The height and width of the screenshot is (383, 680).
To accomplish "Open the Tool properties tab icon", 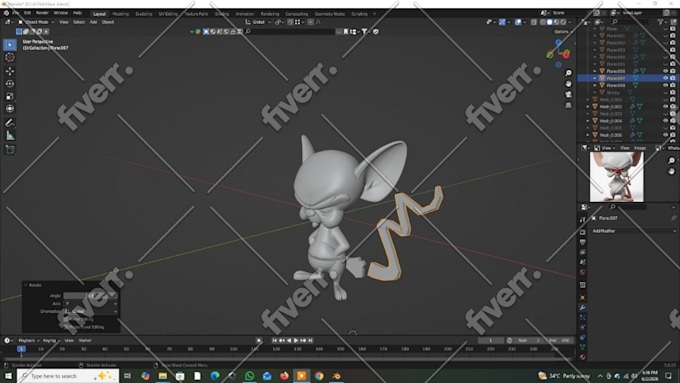I will [x=582, y=220].
